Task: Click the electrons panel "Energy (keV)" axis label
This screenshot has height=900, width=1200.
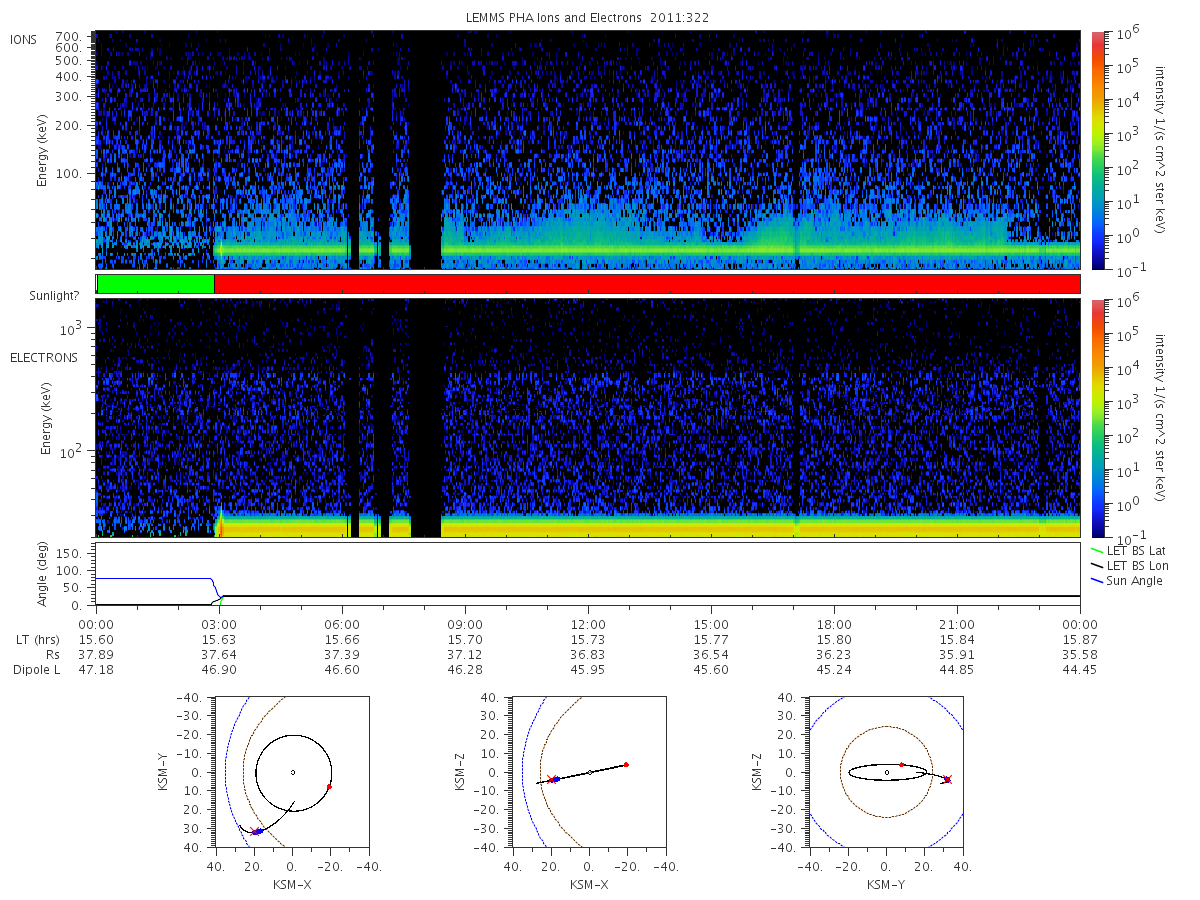Action: pos(46,418)
